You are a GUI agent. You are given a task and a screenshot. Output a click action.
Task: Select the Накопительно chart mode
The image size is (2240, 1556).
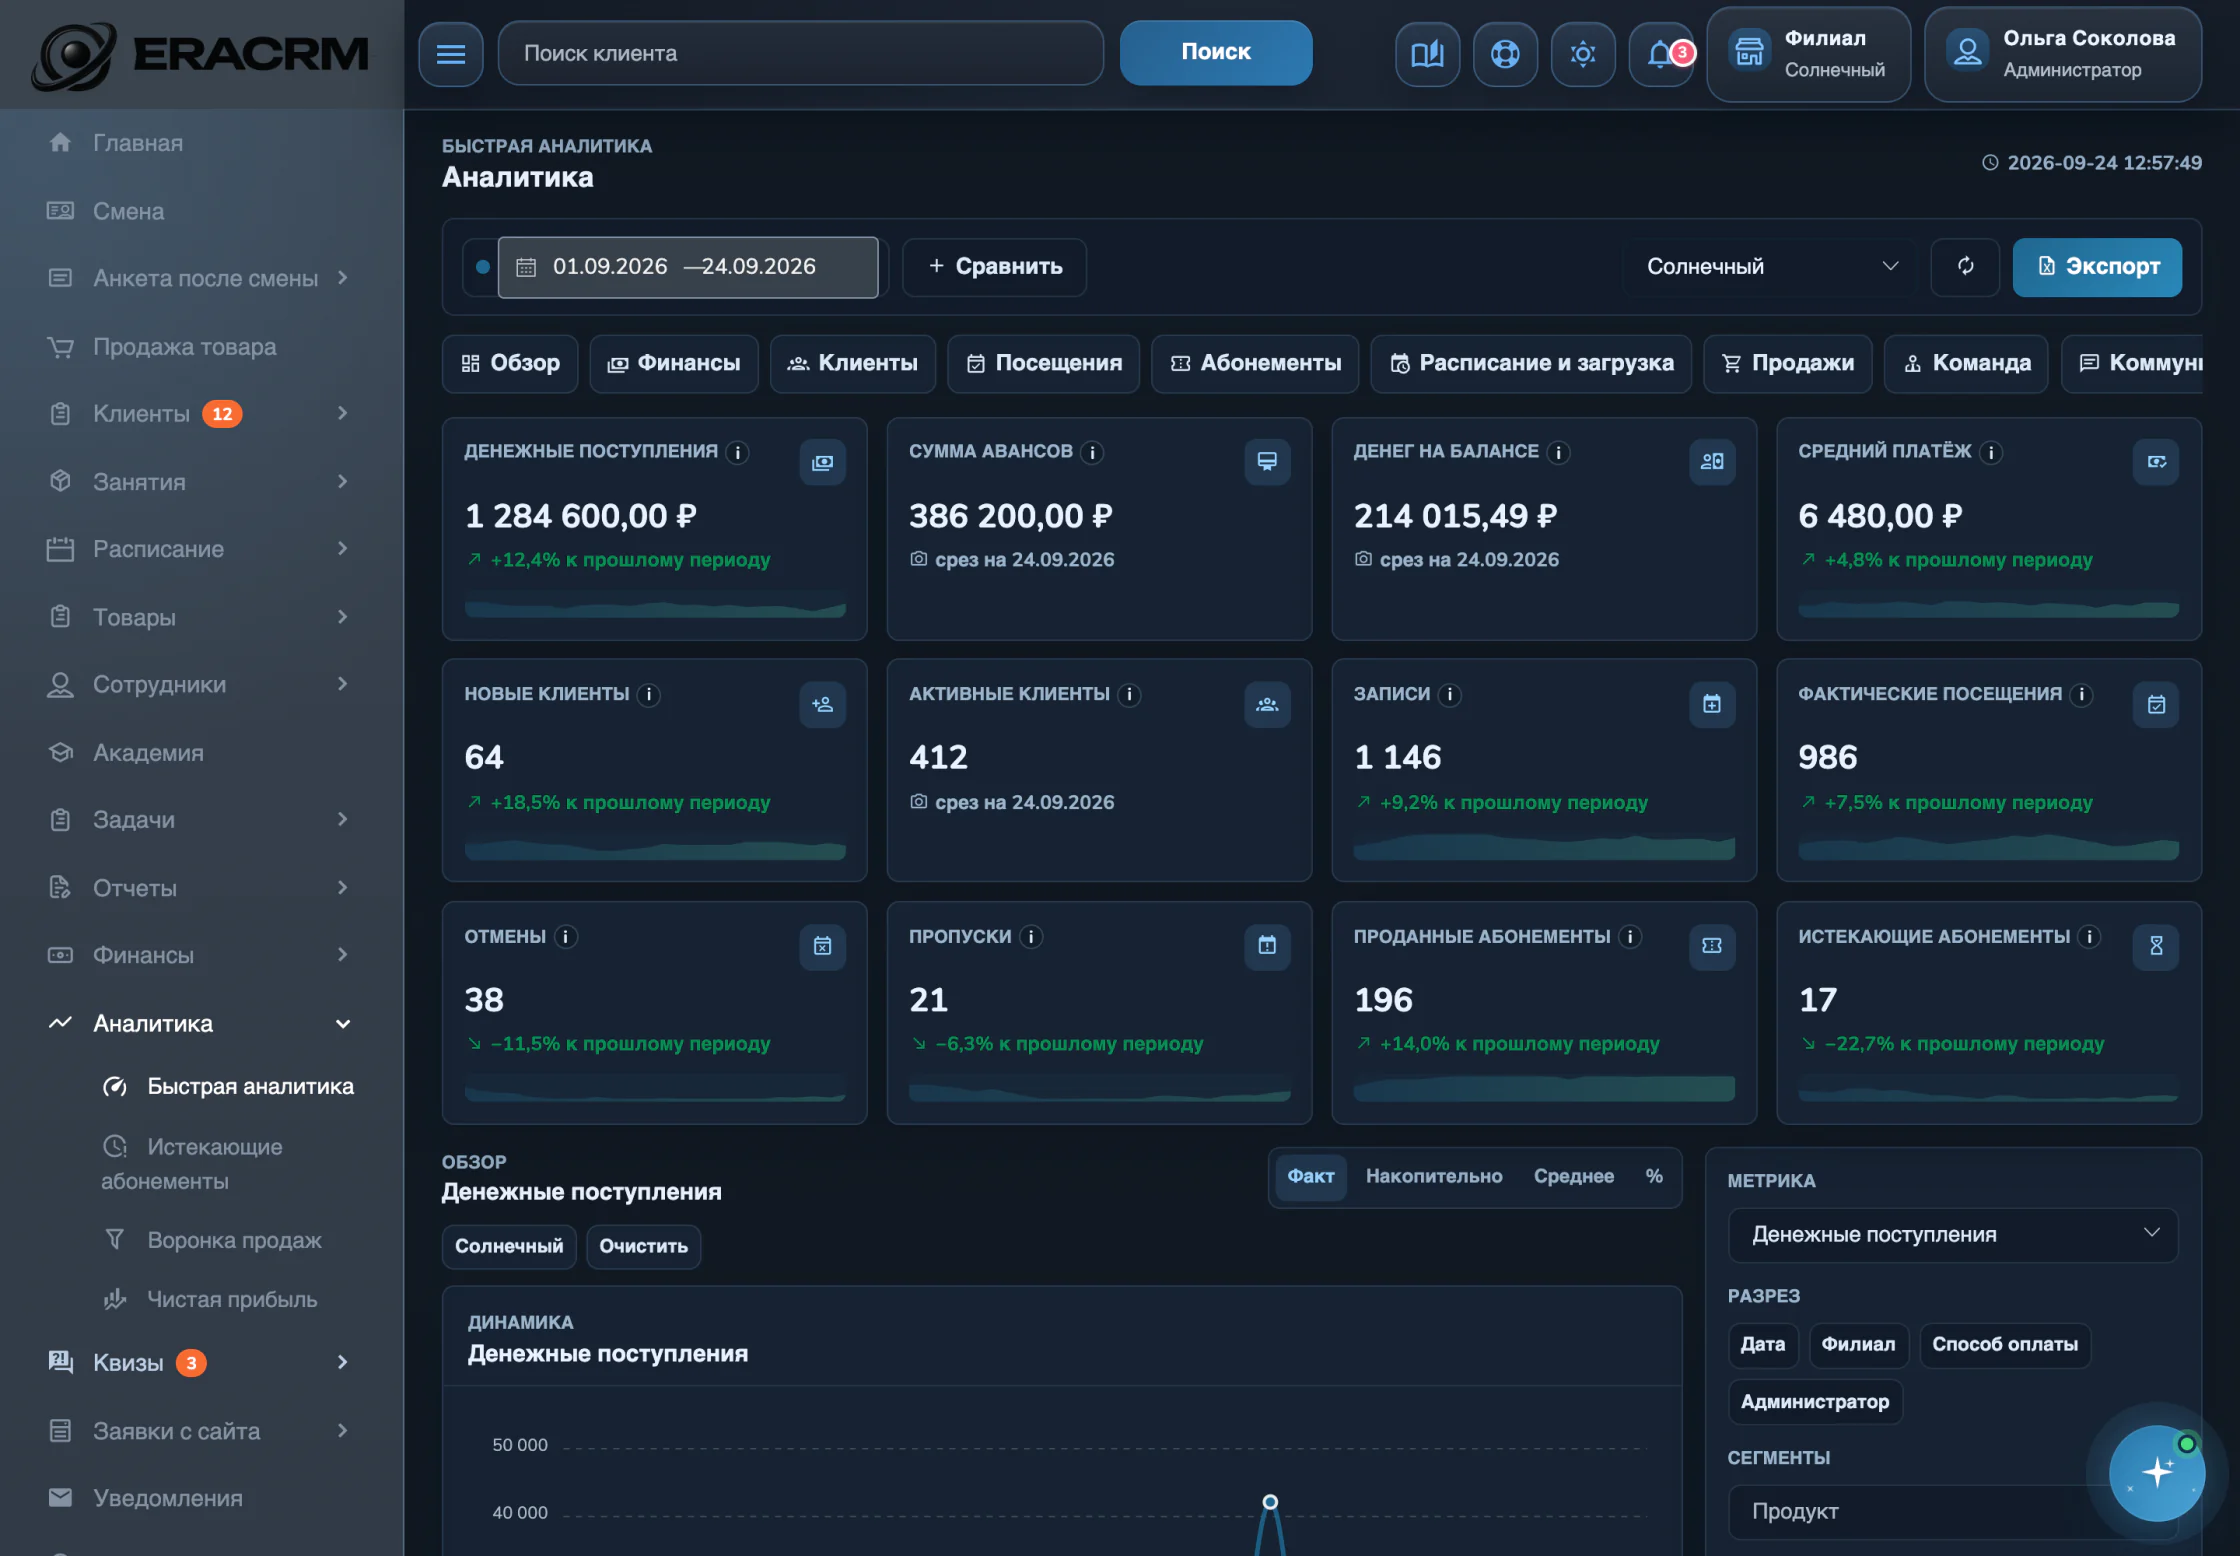(1433, 1177)
